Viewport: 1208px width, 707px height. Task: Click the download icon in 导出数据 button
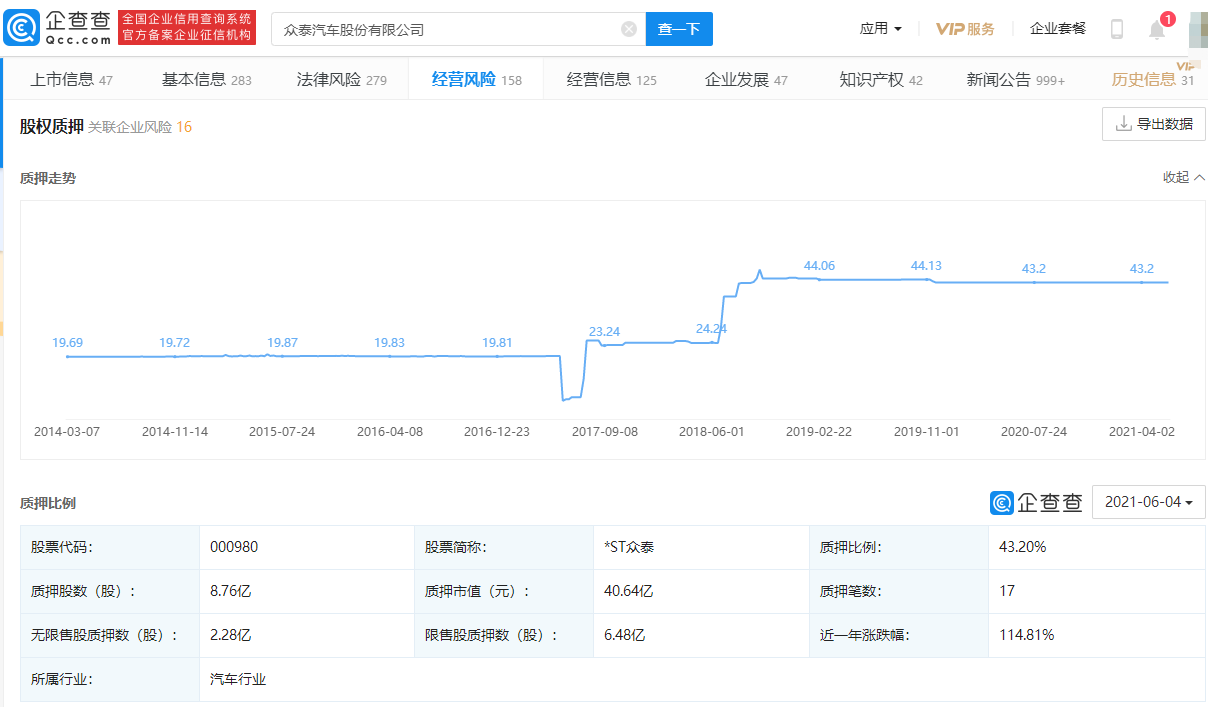pos(1123,124)
